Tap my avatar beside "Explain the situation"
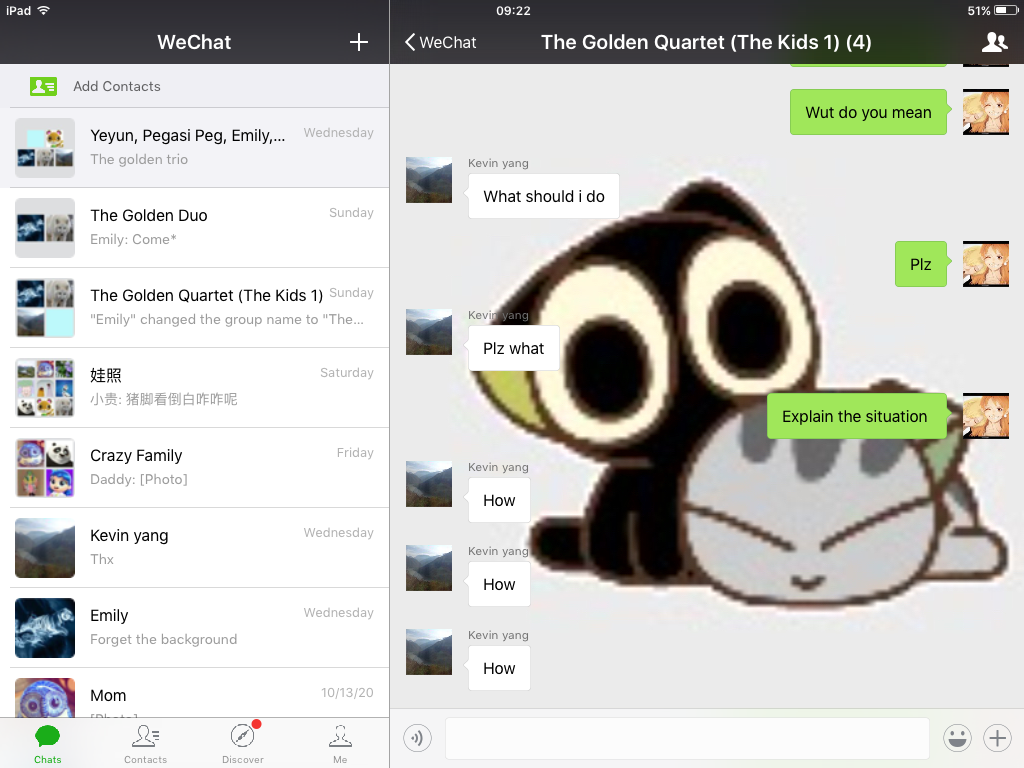This screenshot has height=768, width=1024. (x=986, y=416)
